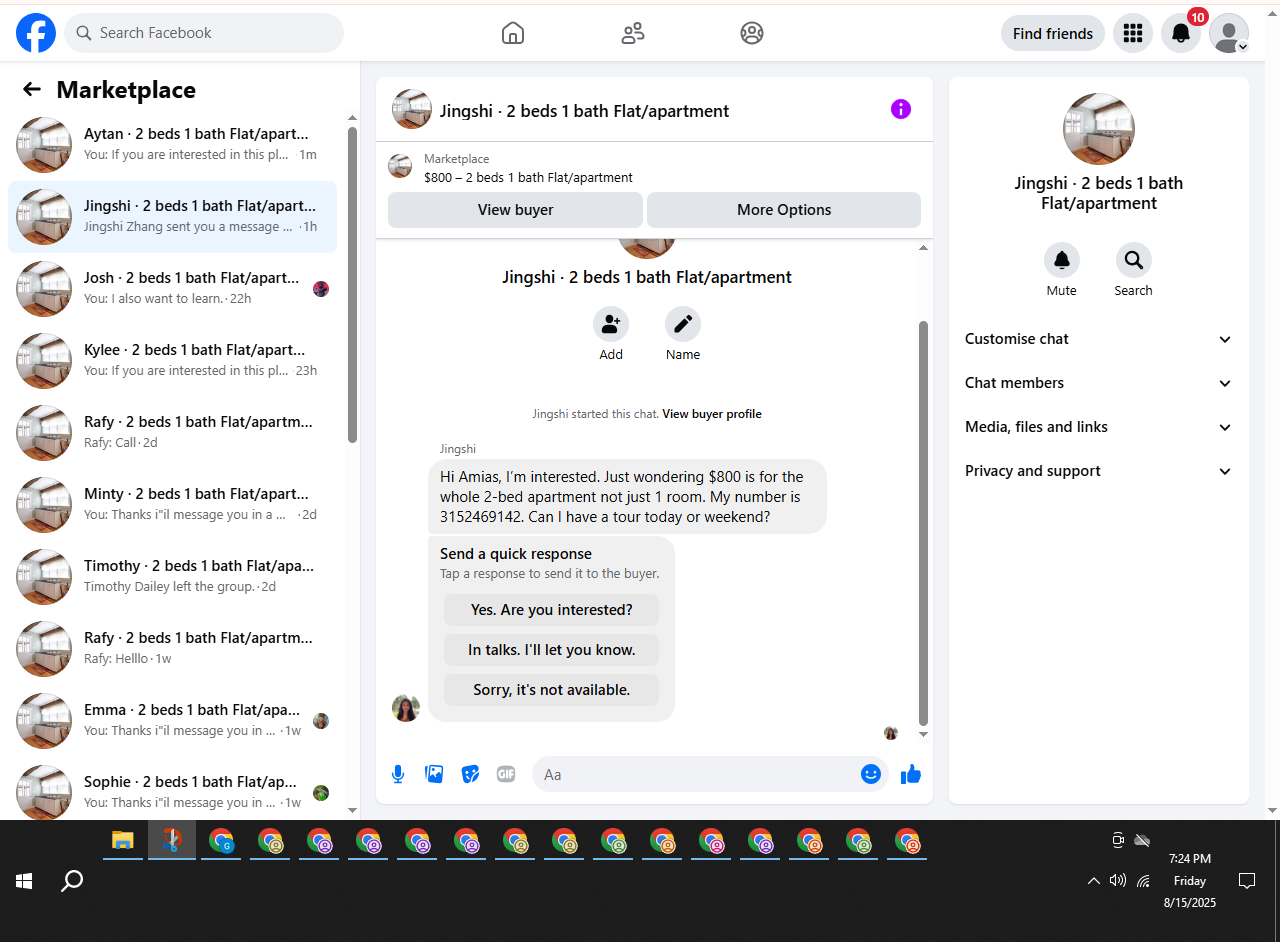Click the attach photo icon in the composer
Screen dimensions: 1280x942
pyautogui.click(x=434, y=774)
